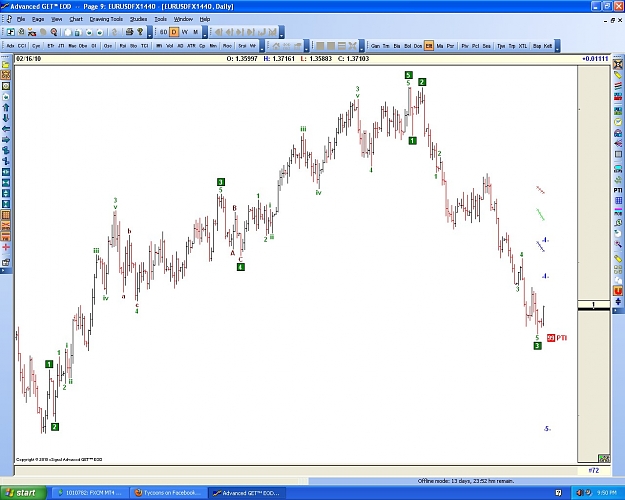Expand the navigation arrows toolbar options
This screenshot has width=625, height=500.
coord(281,32)
